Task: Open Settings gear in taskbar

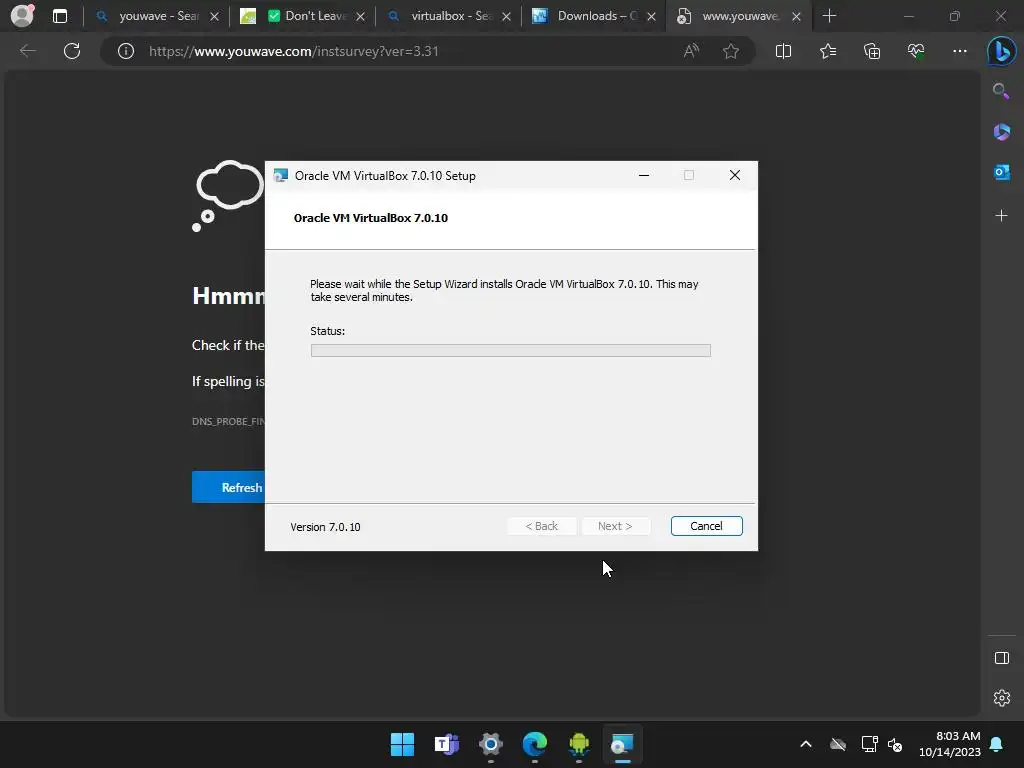Action: (490, 744)
